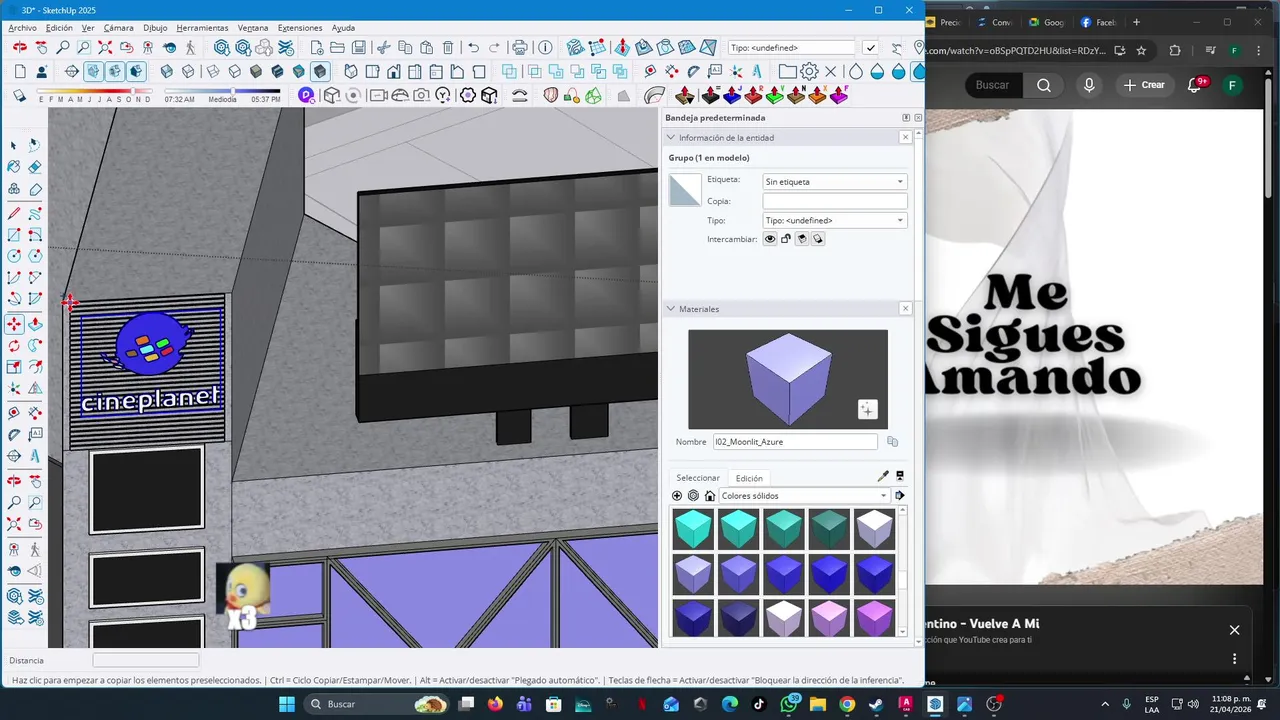Image resolution: width=1280 pixels, height=720 pixels.
Task: Activate the Move tool in left toolbar
Action: pos(14,324)
